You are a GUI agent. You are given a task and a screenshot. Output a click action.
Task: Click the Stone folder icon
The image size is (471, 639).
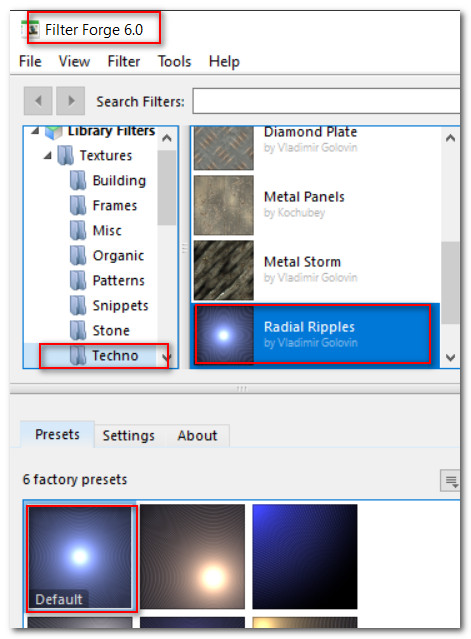78,331
